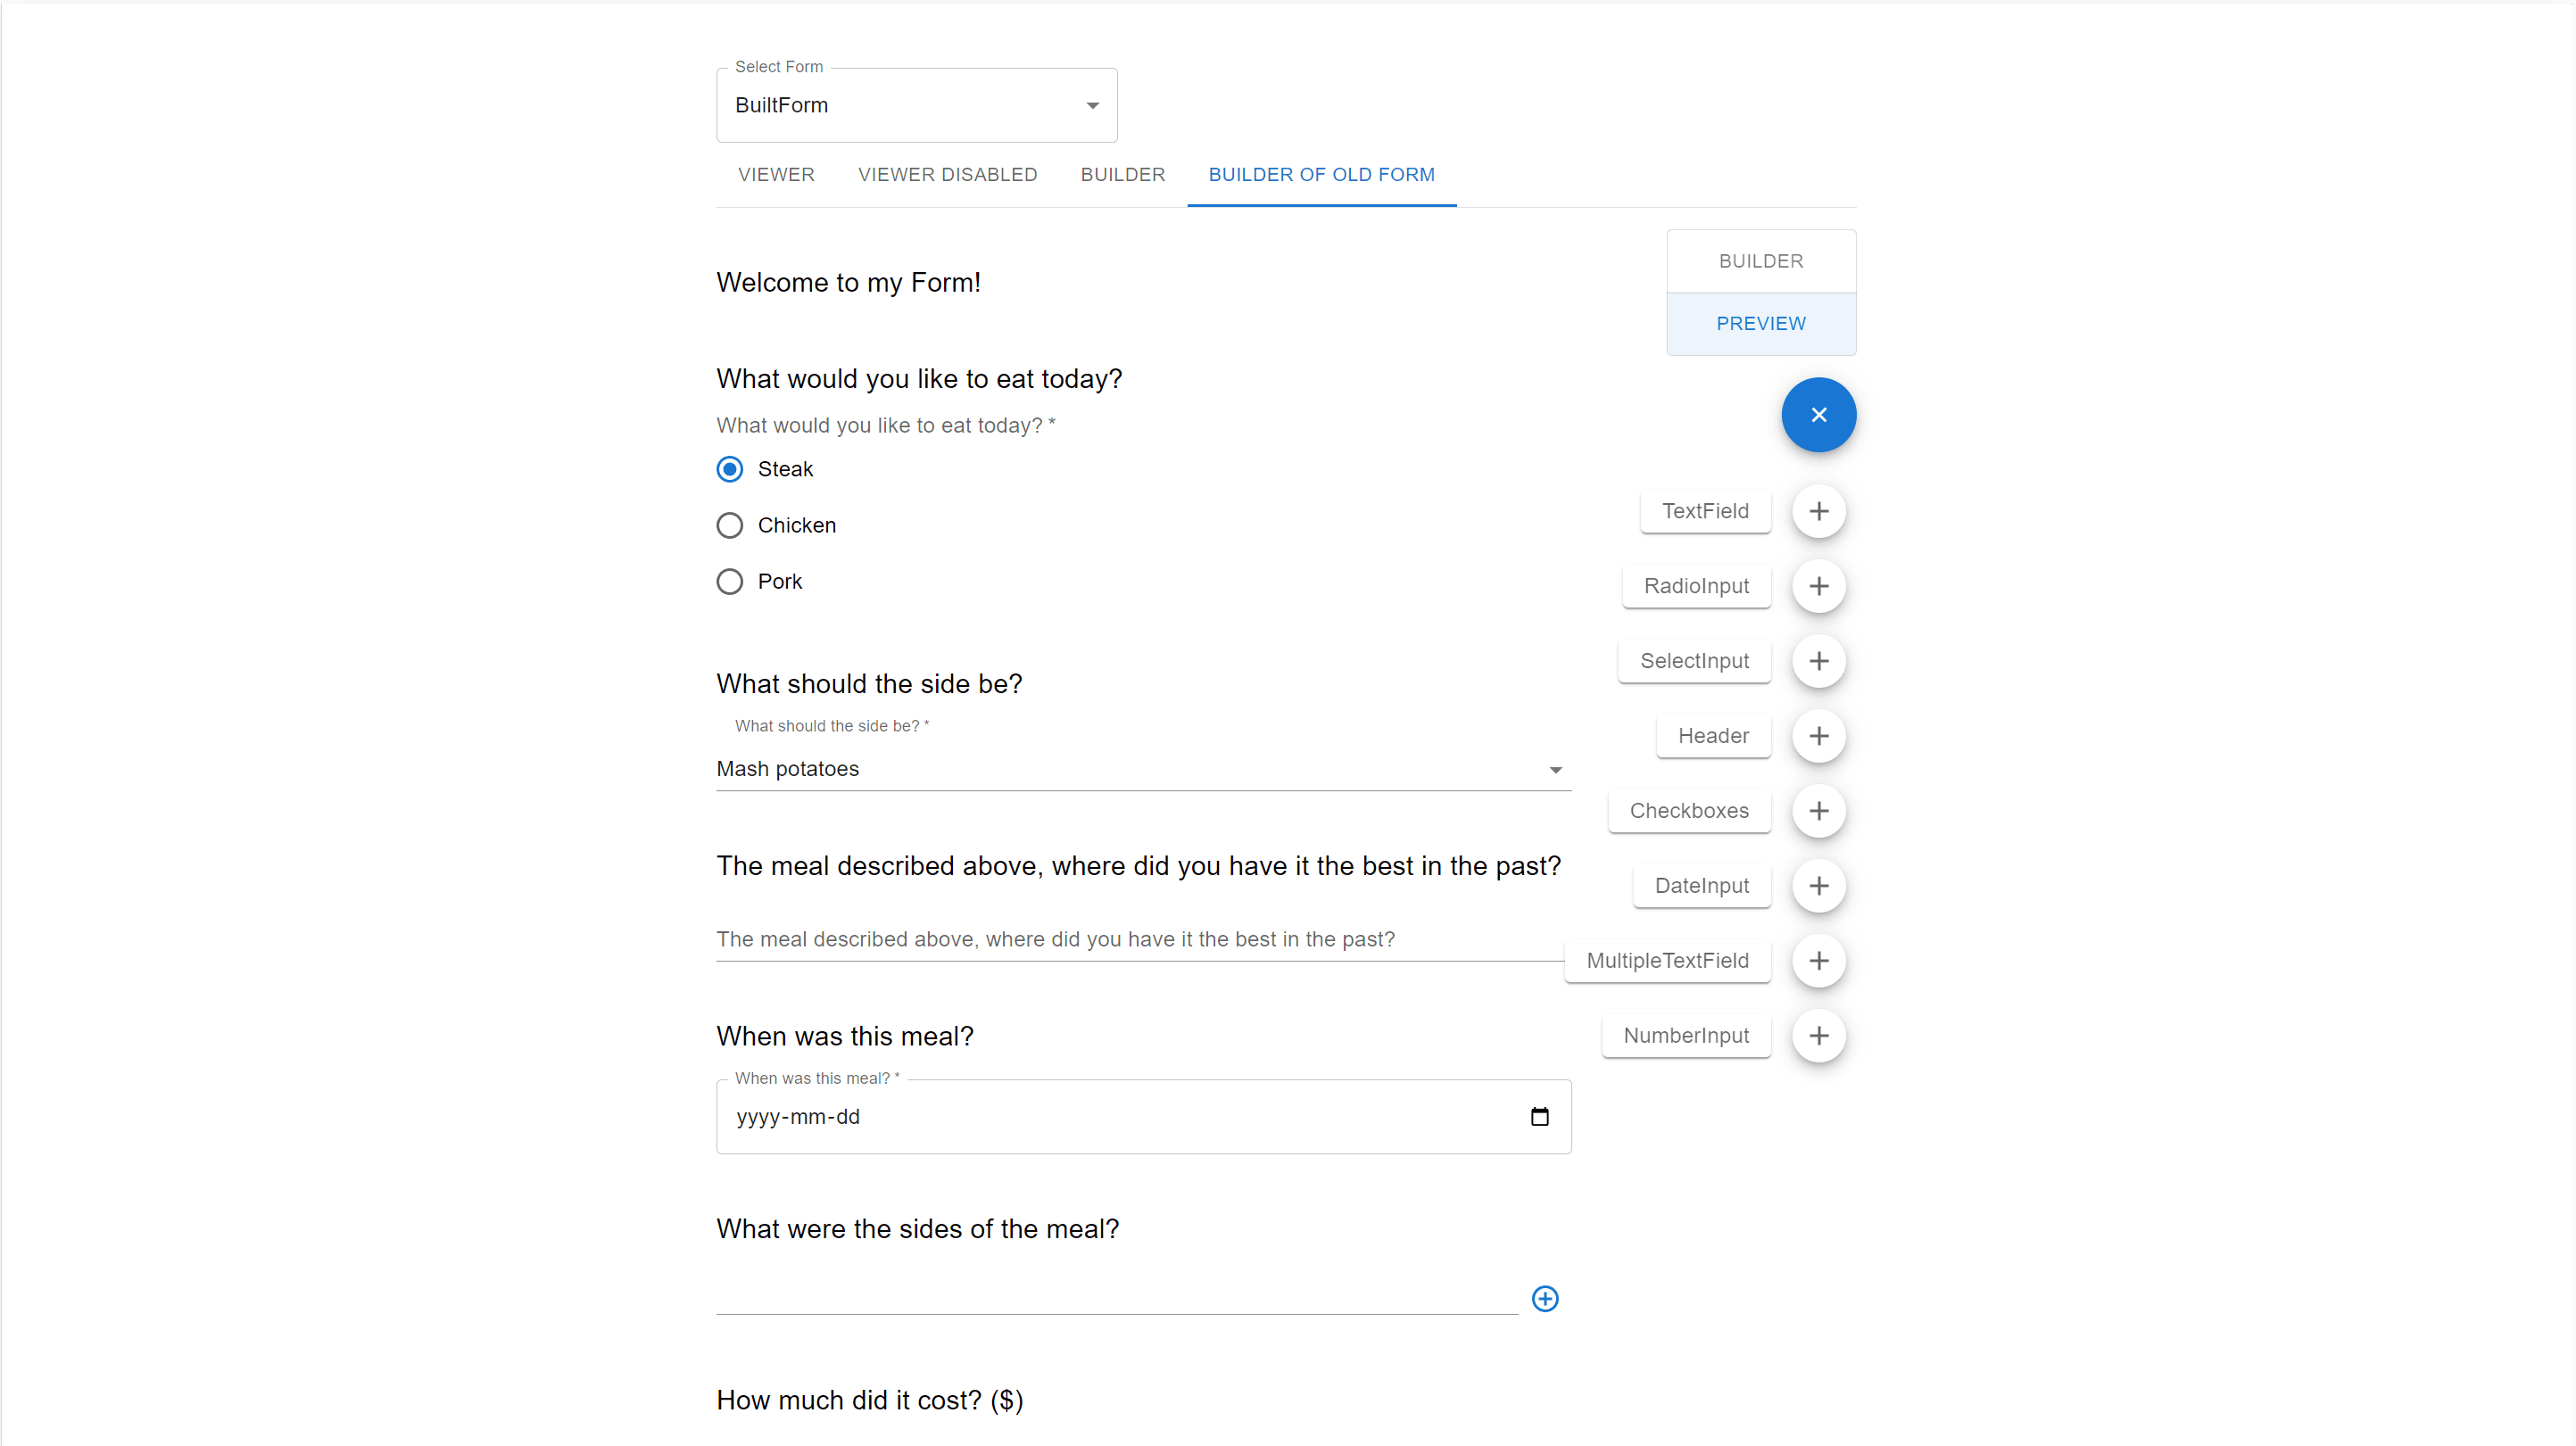The width and height of the screenshot is (2576, 1446).
Task: Add a DateInput with plus icon
Action: [1818, 886]
